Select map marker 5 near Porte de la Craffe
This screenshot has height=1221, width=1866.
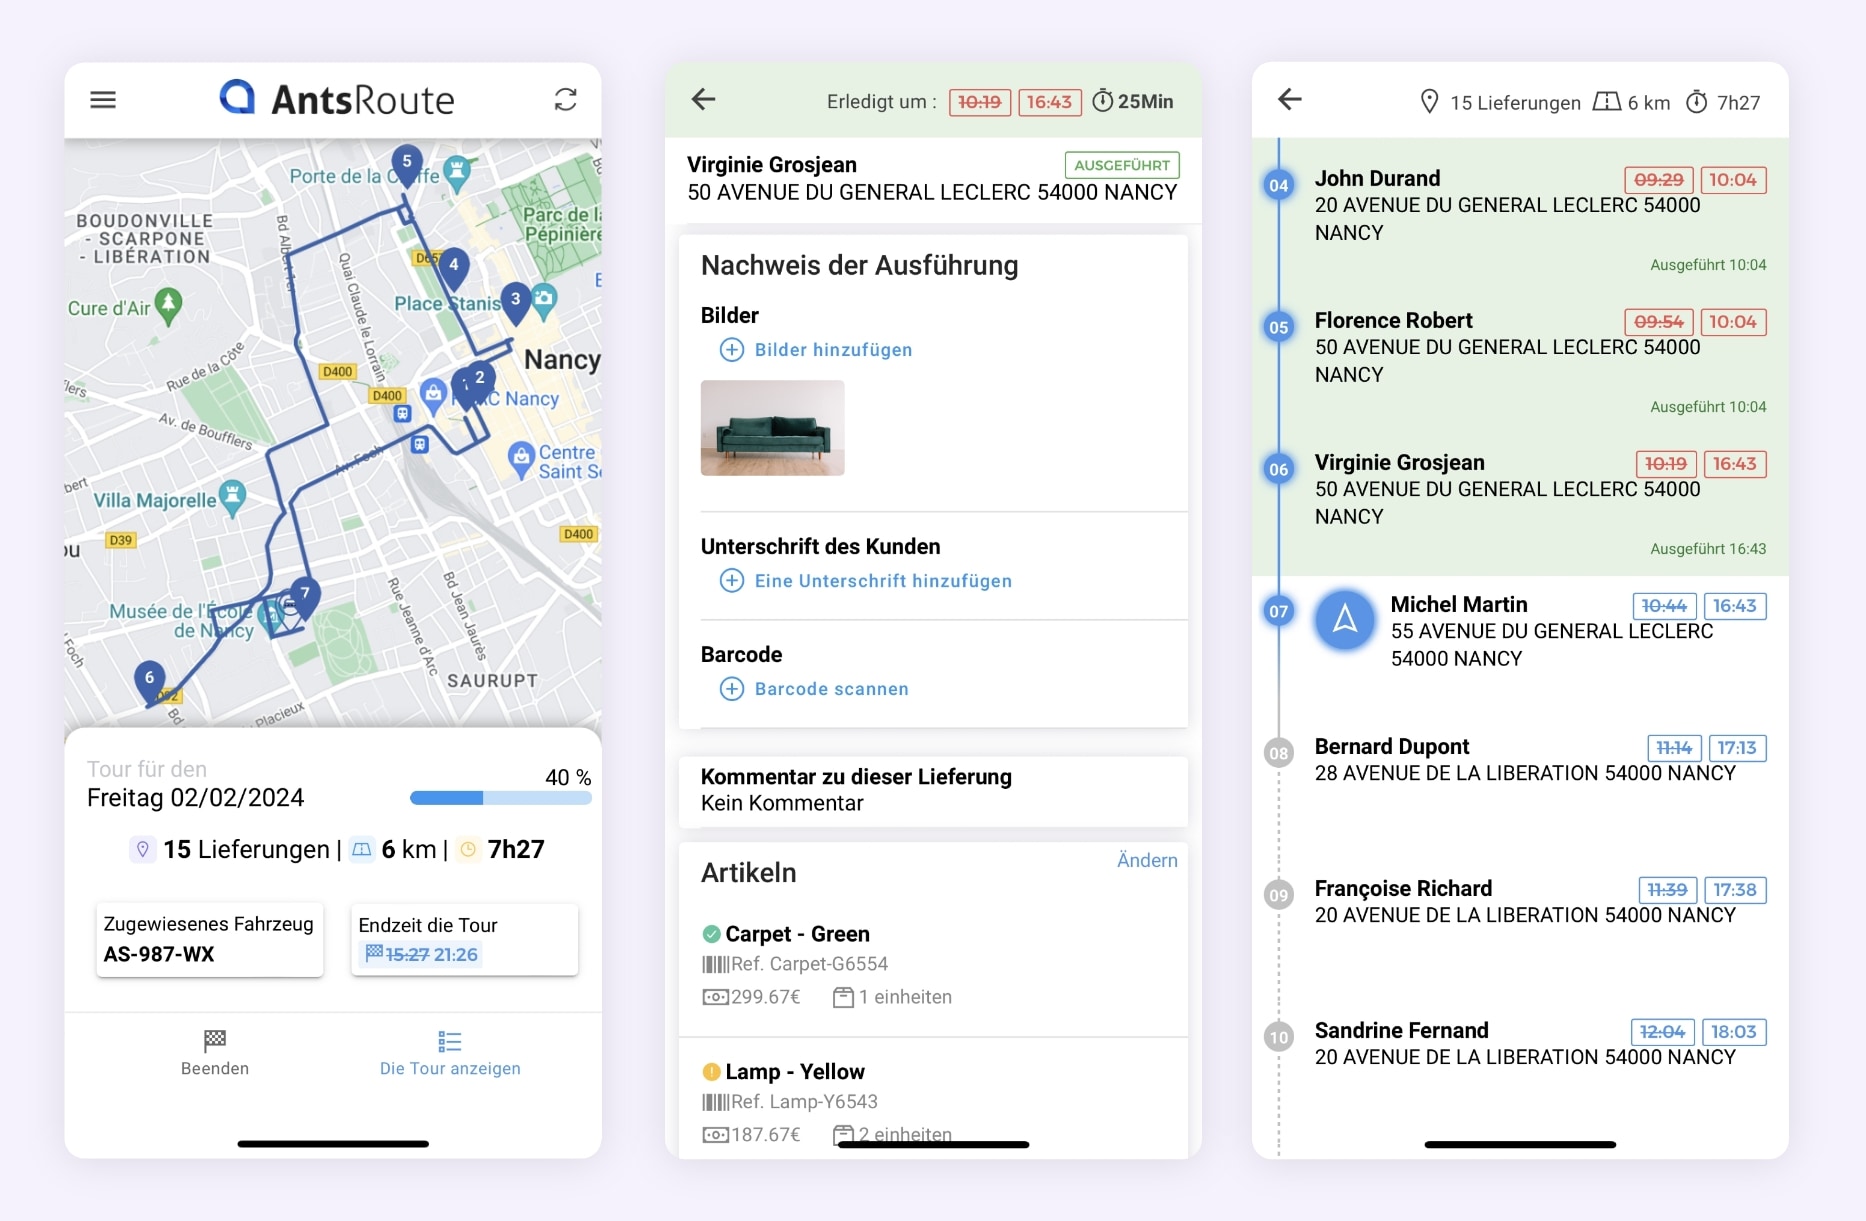pyautogui.click(x=407, y=162)
